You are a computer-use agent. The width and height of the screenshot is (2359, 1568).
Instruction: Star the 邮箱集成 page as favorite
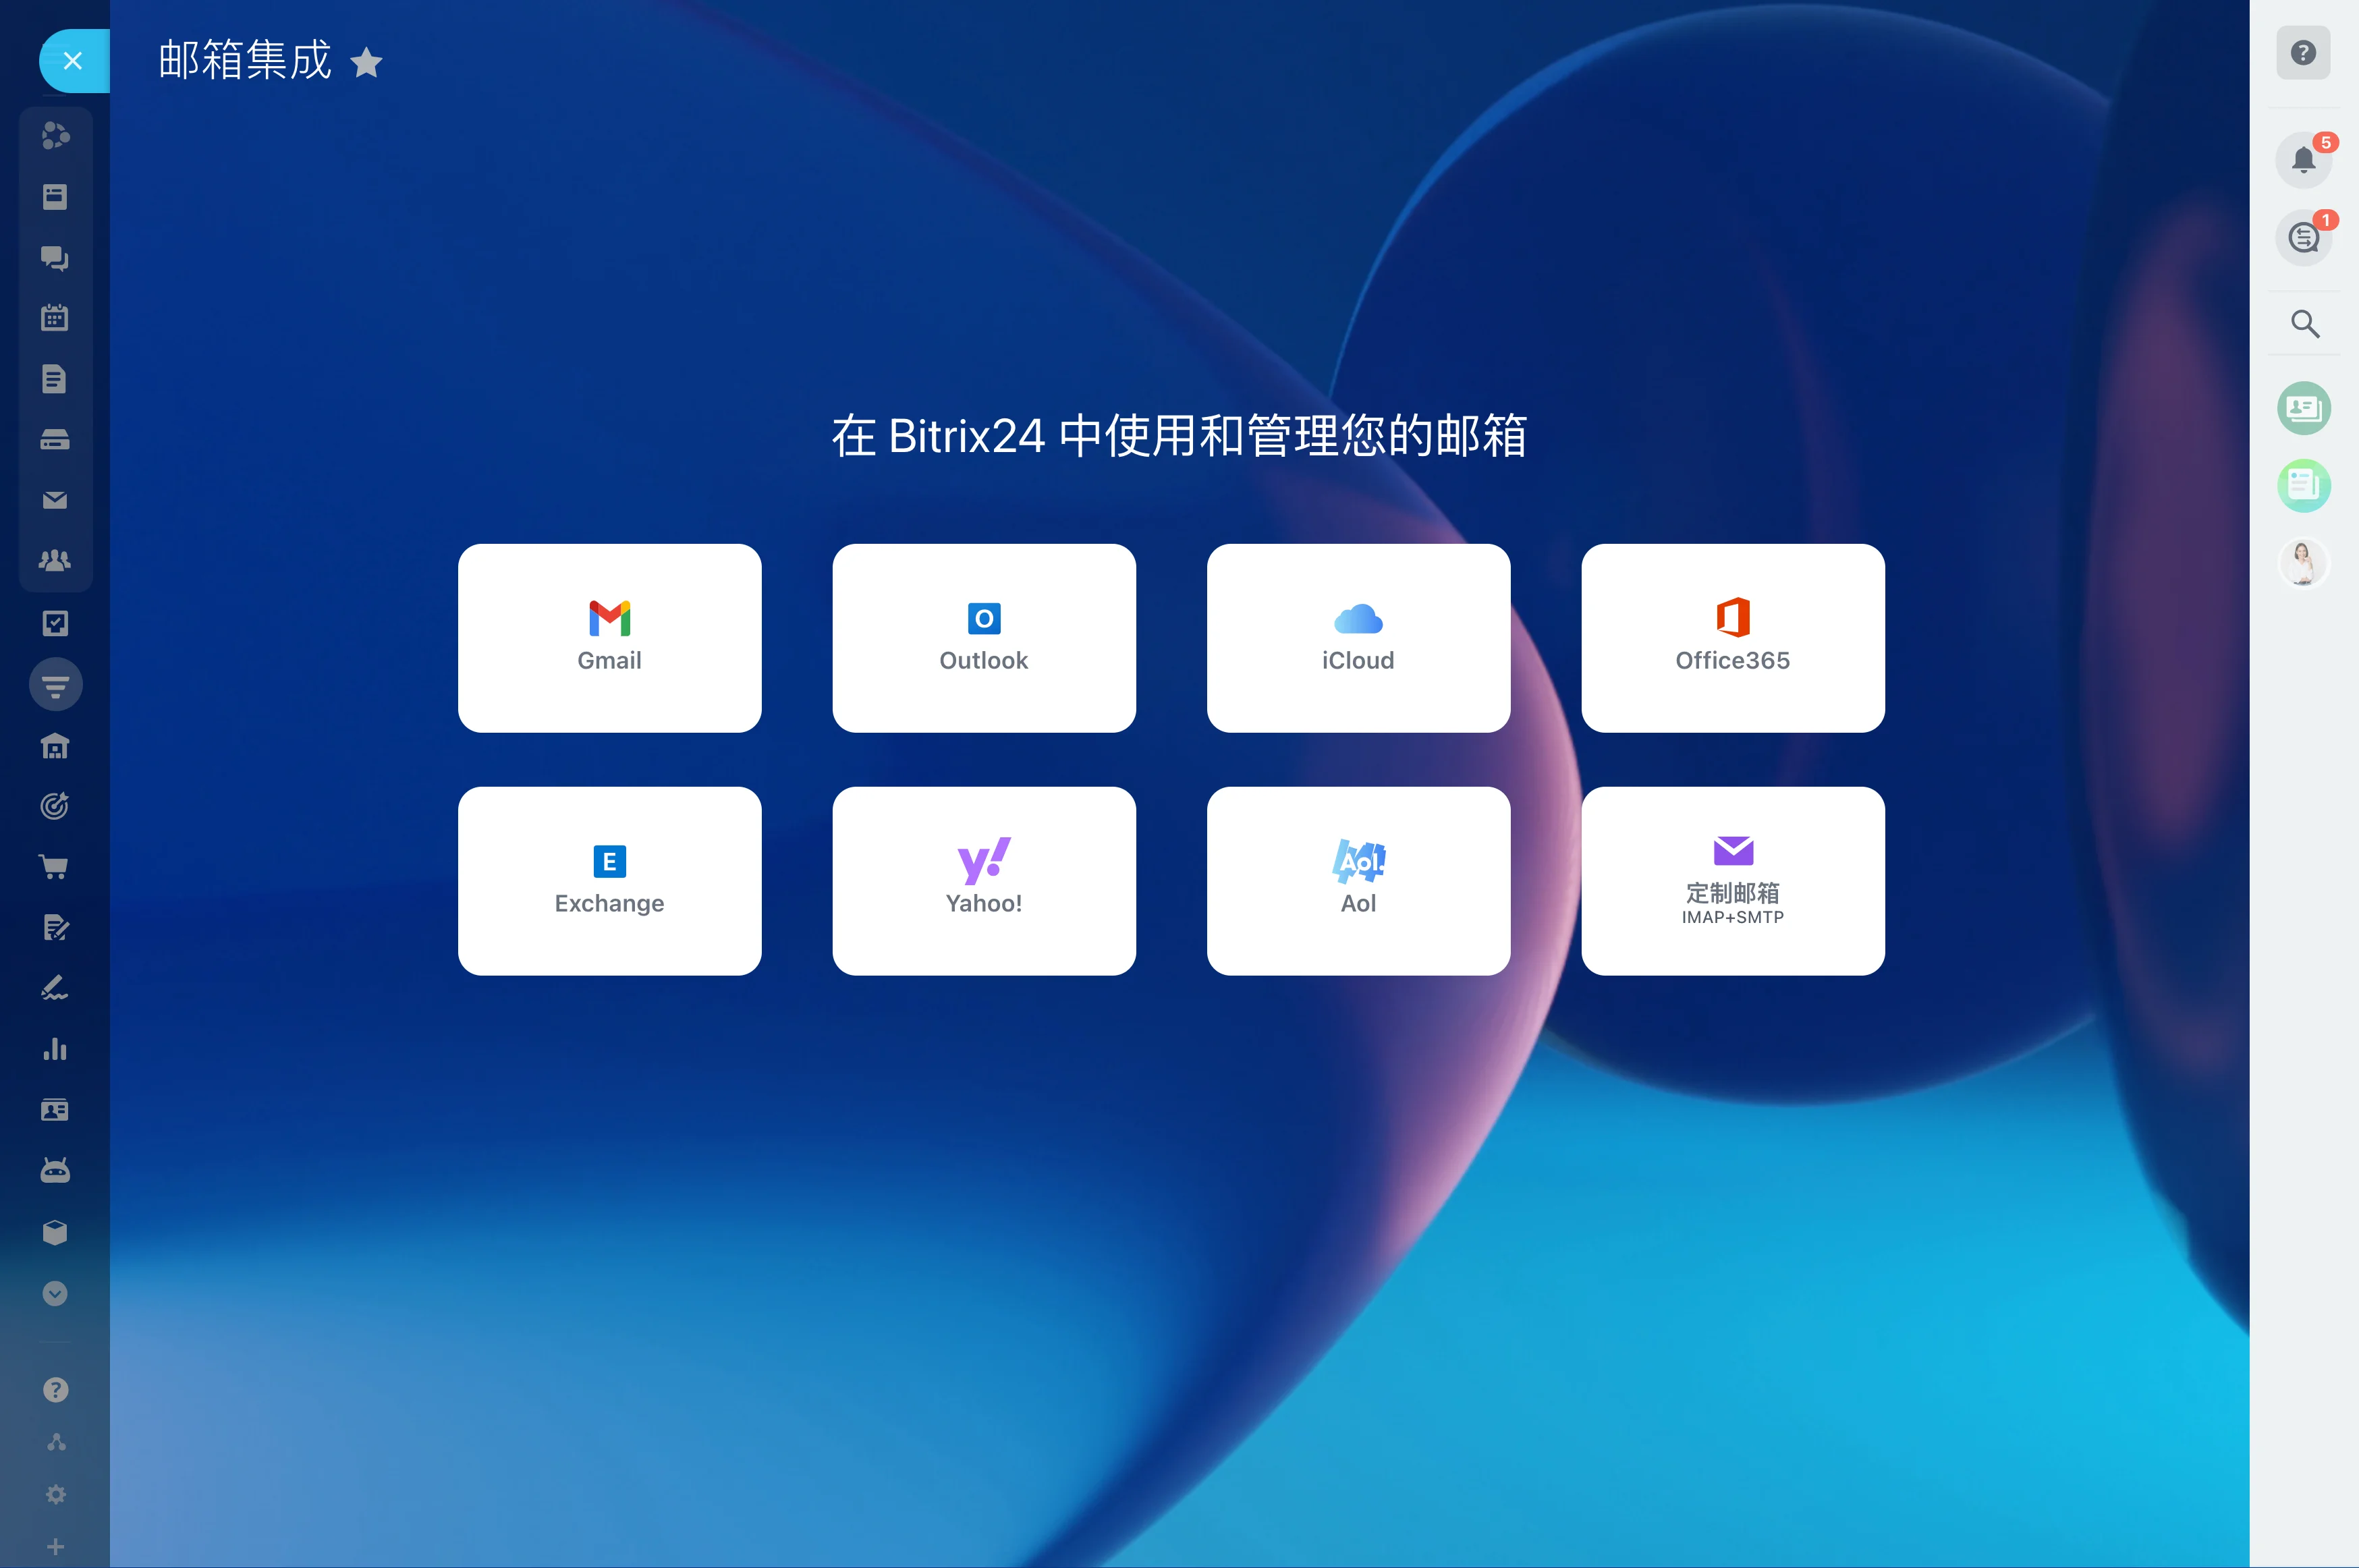pyautogui.click(x=366, y=63)
